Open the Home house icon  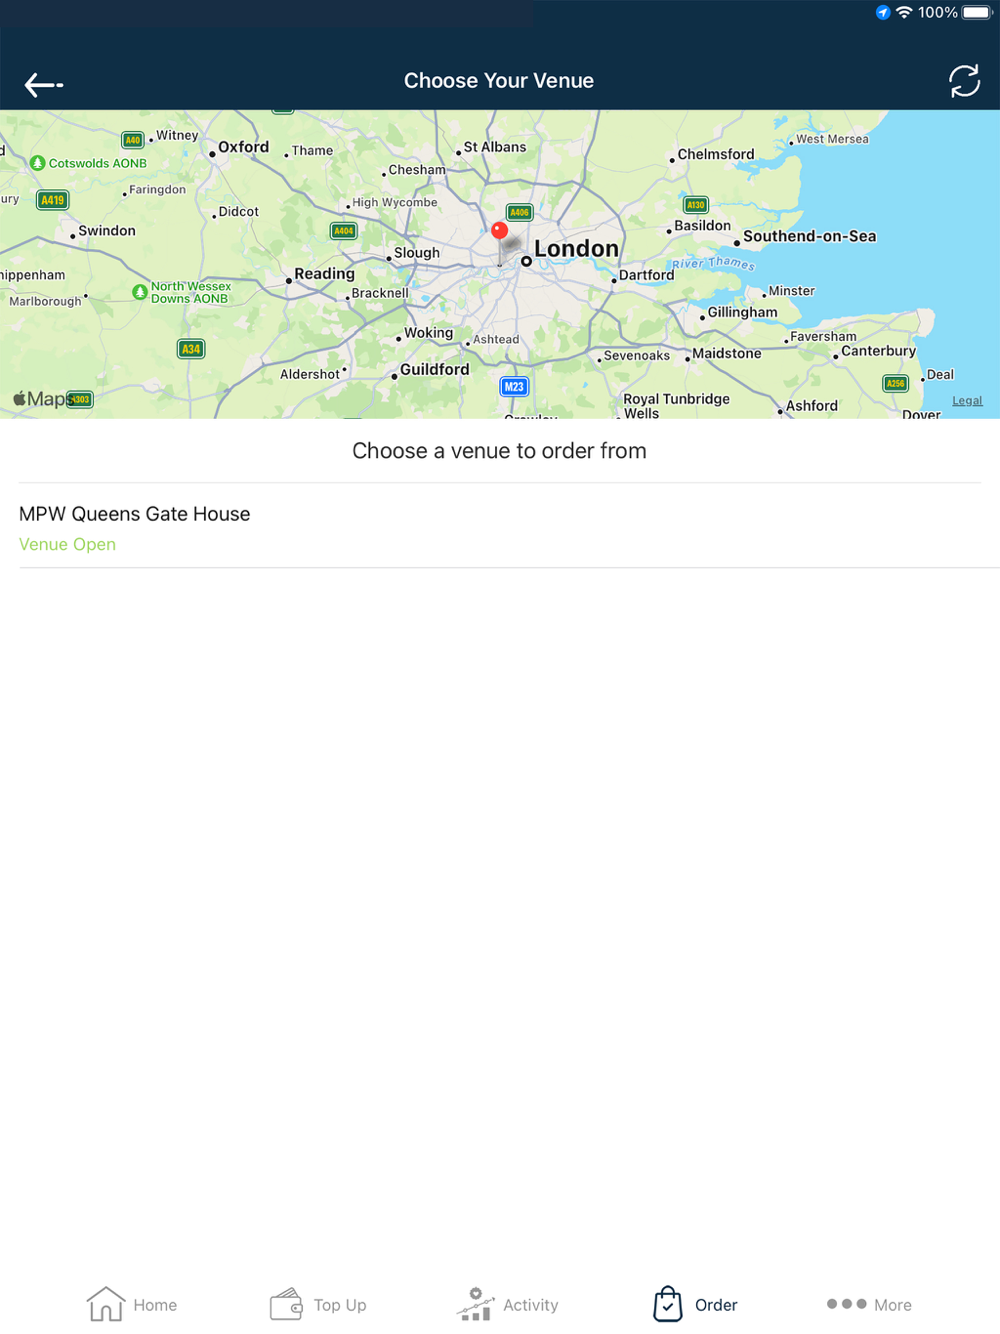[x=105, y=1304]
